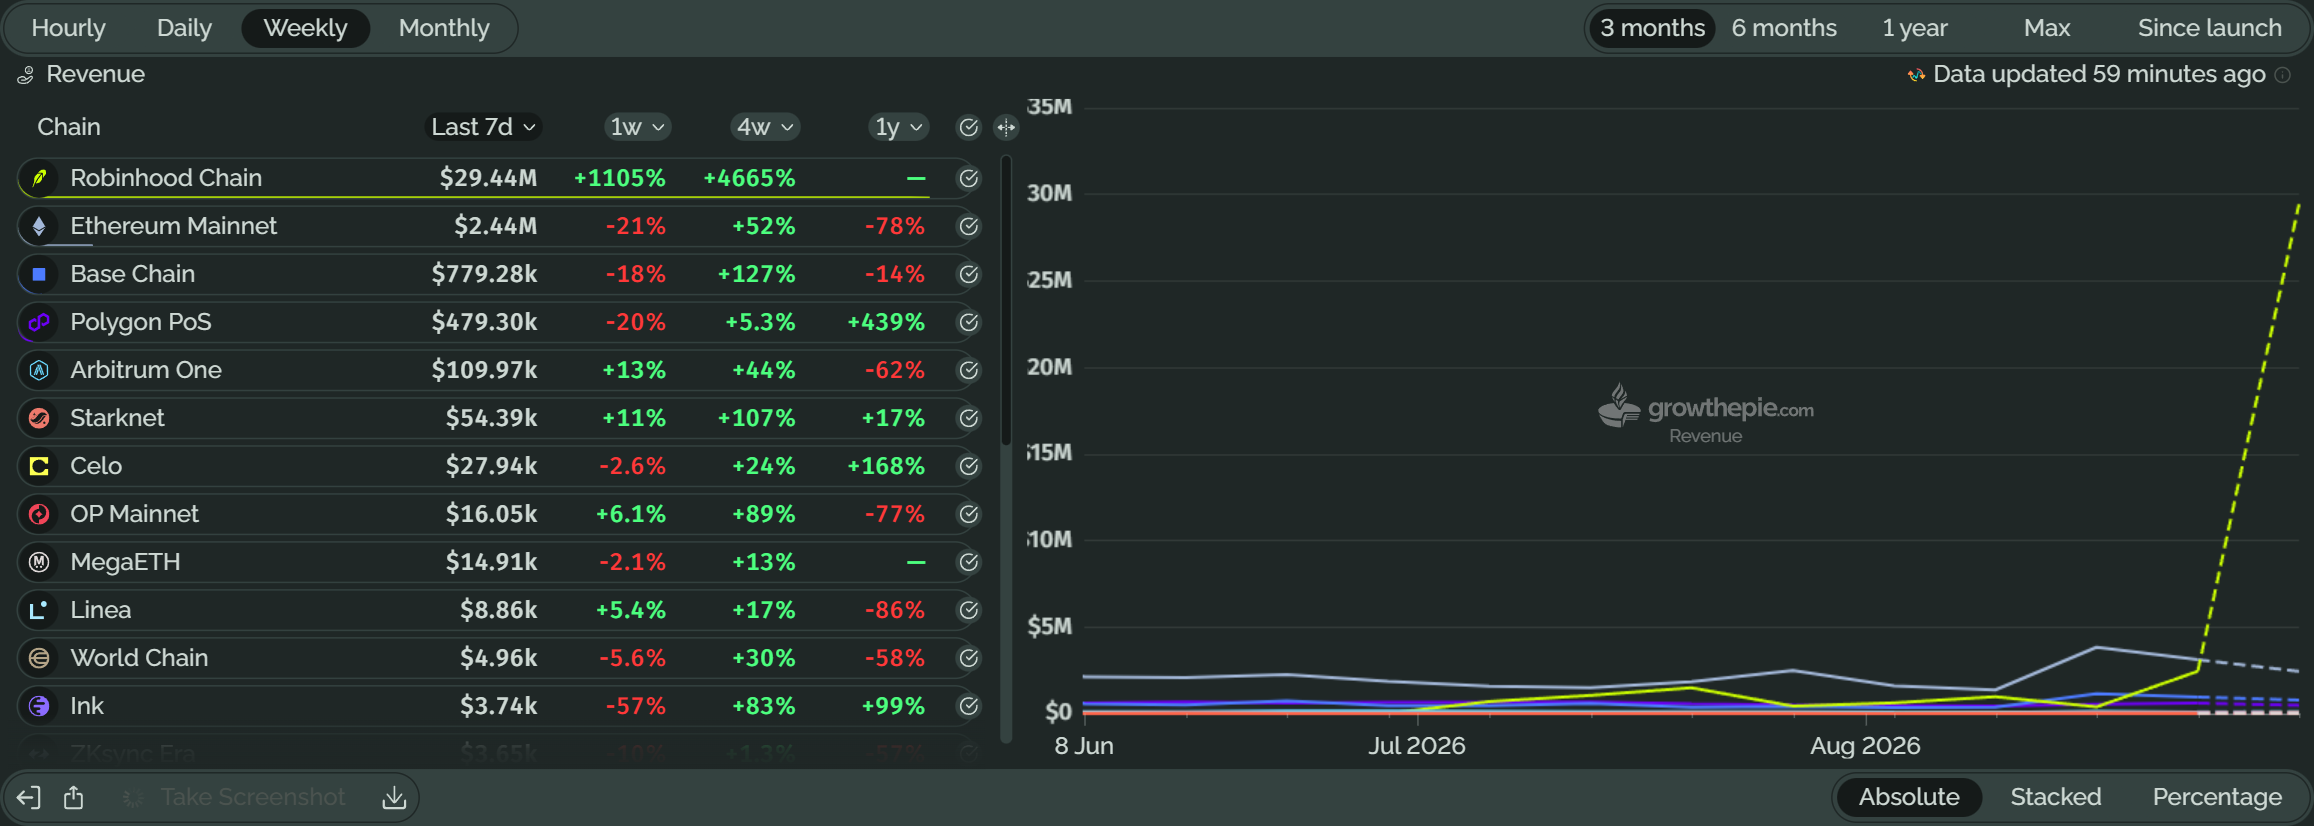Image resolution: width=2314 pixels, height=826 pixels.
Task: Toggle select-all checkmark in table header
Action: (968, 127)
